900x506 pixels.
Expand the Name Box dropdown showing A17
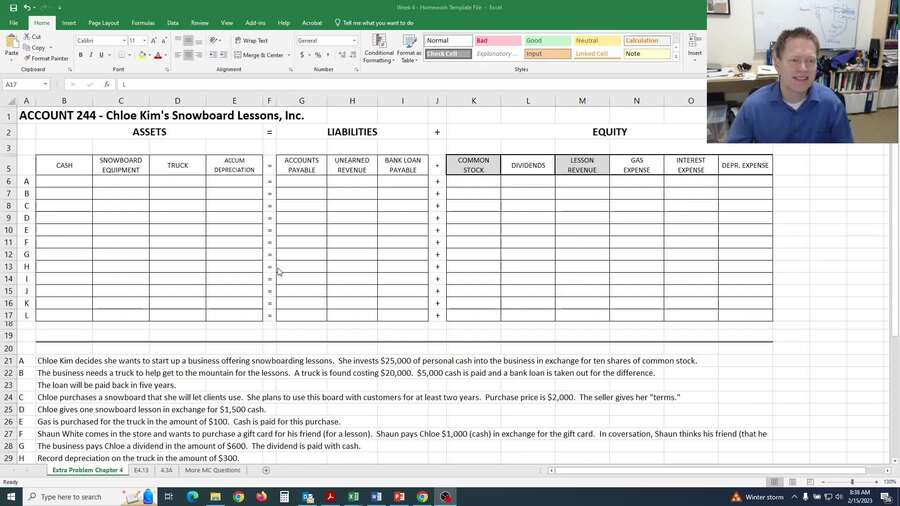point(45,85)
